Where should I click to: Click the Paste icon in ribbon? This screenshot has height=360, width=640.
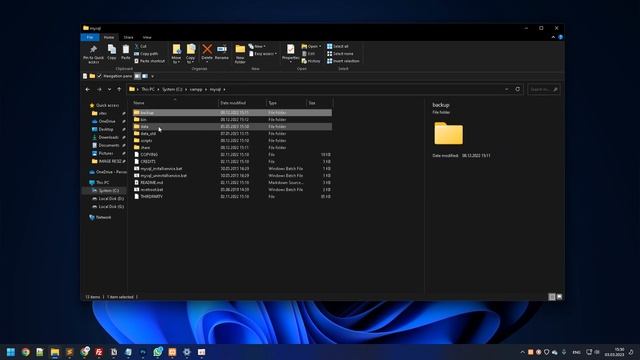[x=126, y=49]
